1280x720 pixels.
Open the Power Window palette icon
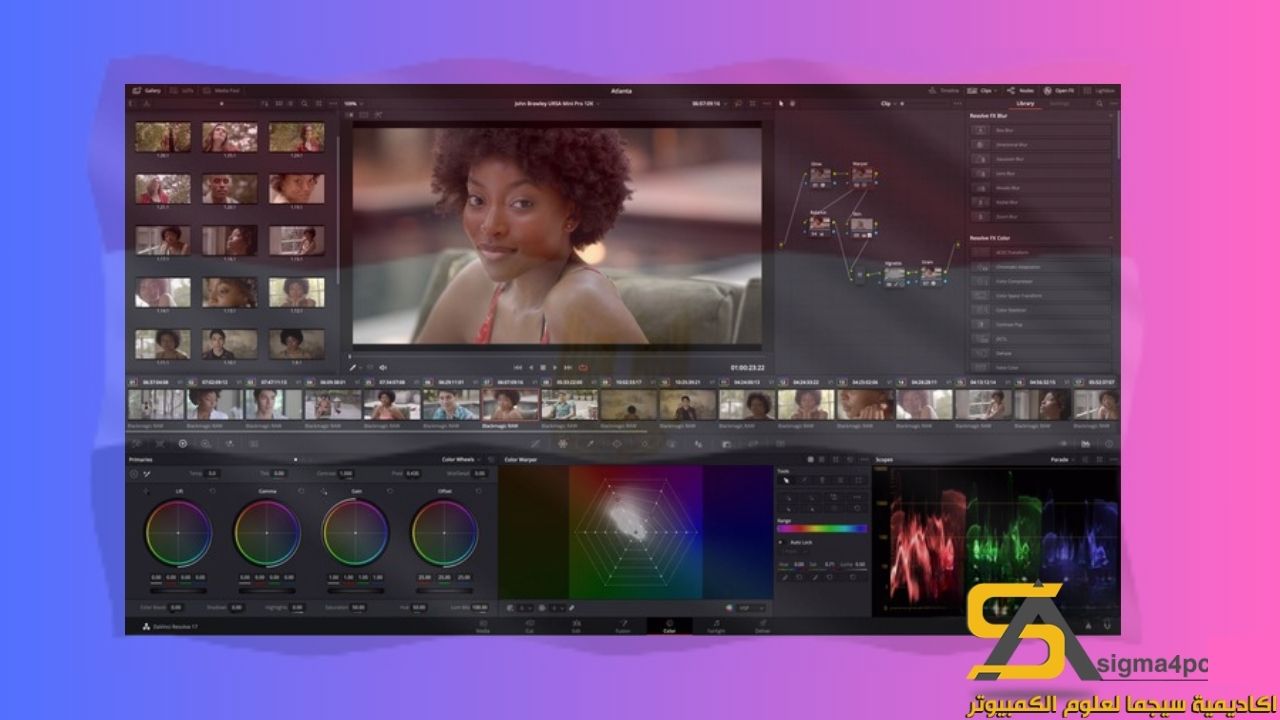(x=617, y=443)
